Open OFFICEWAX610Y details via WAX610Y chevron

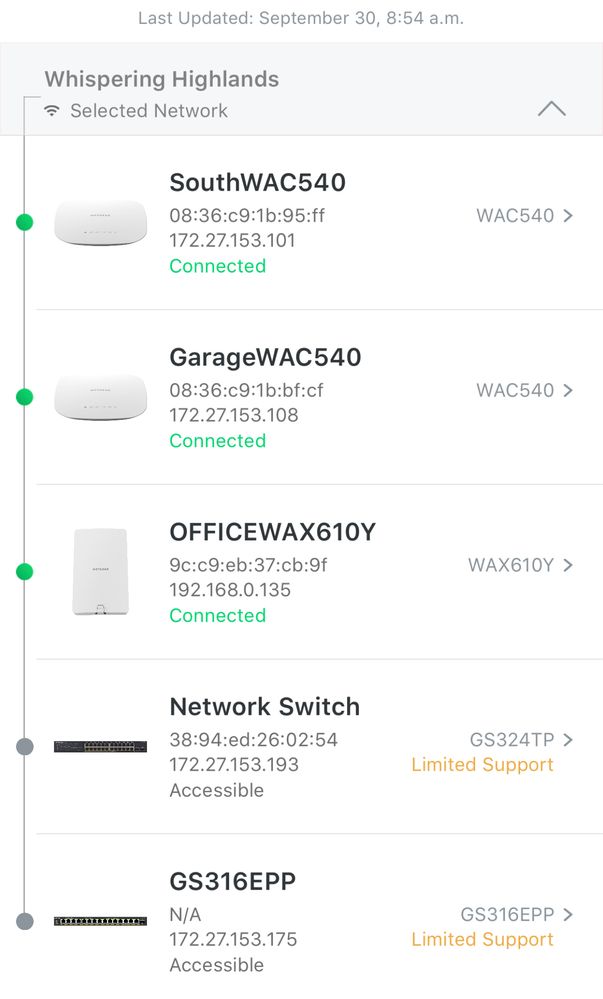568,565
